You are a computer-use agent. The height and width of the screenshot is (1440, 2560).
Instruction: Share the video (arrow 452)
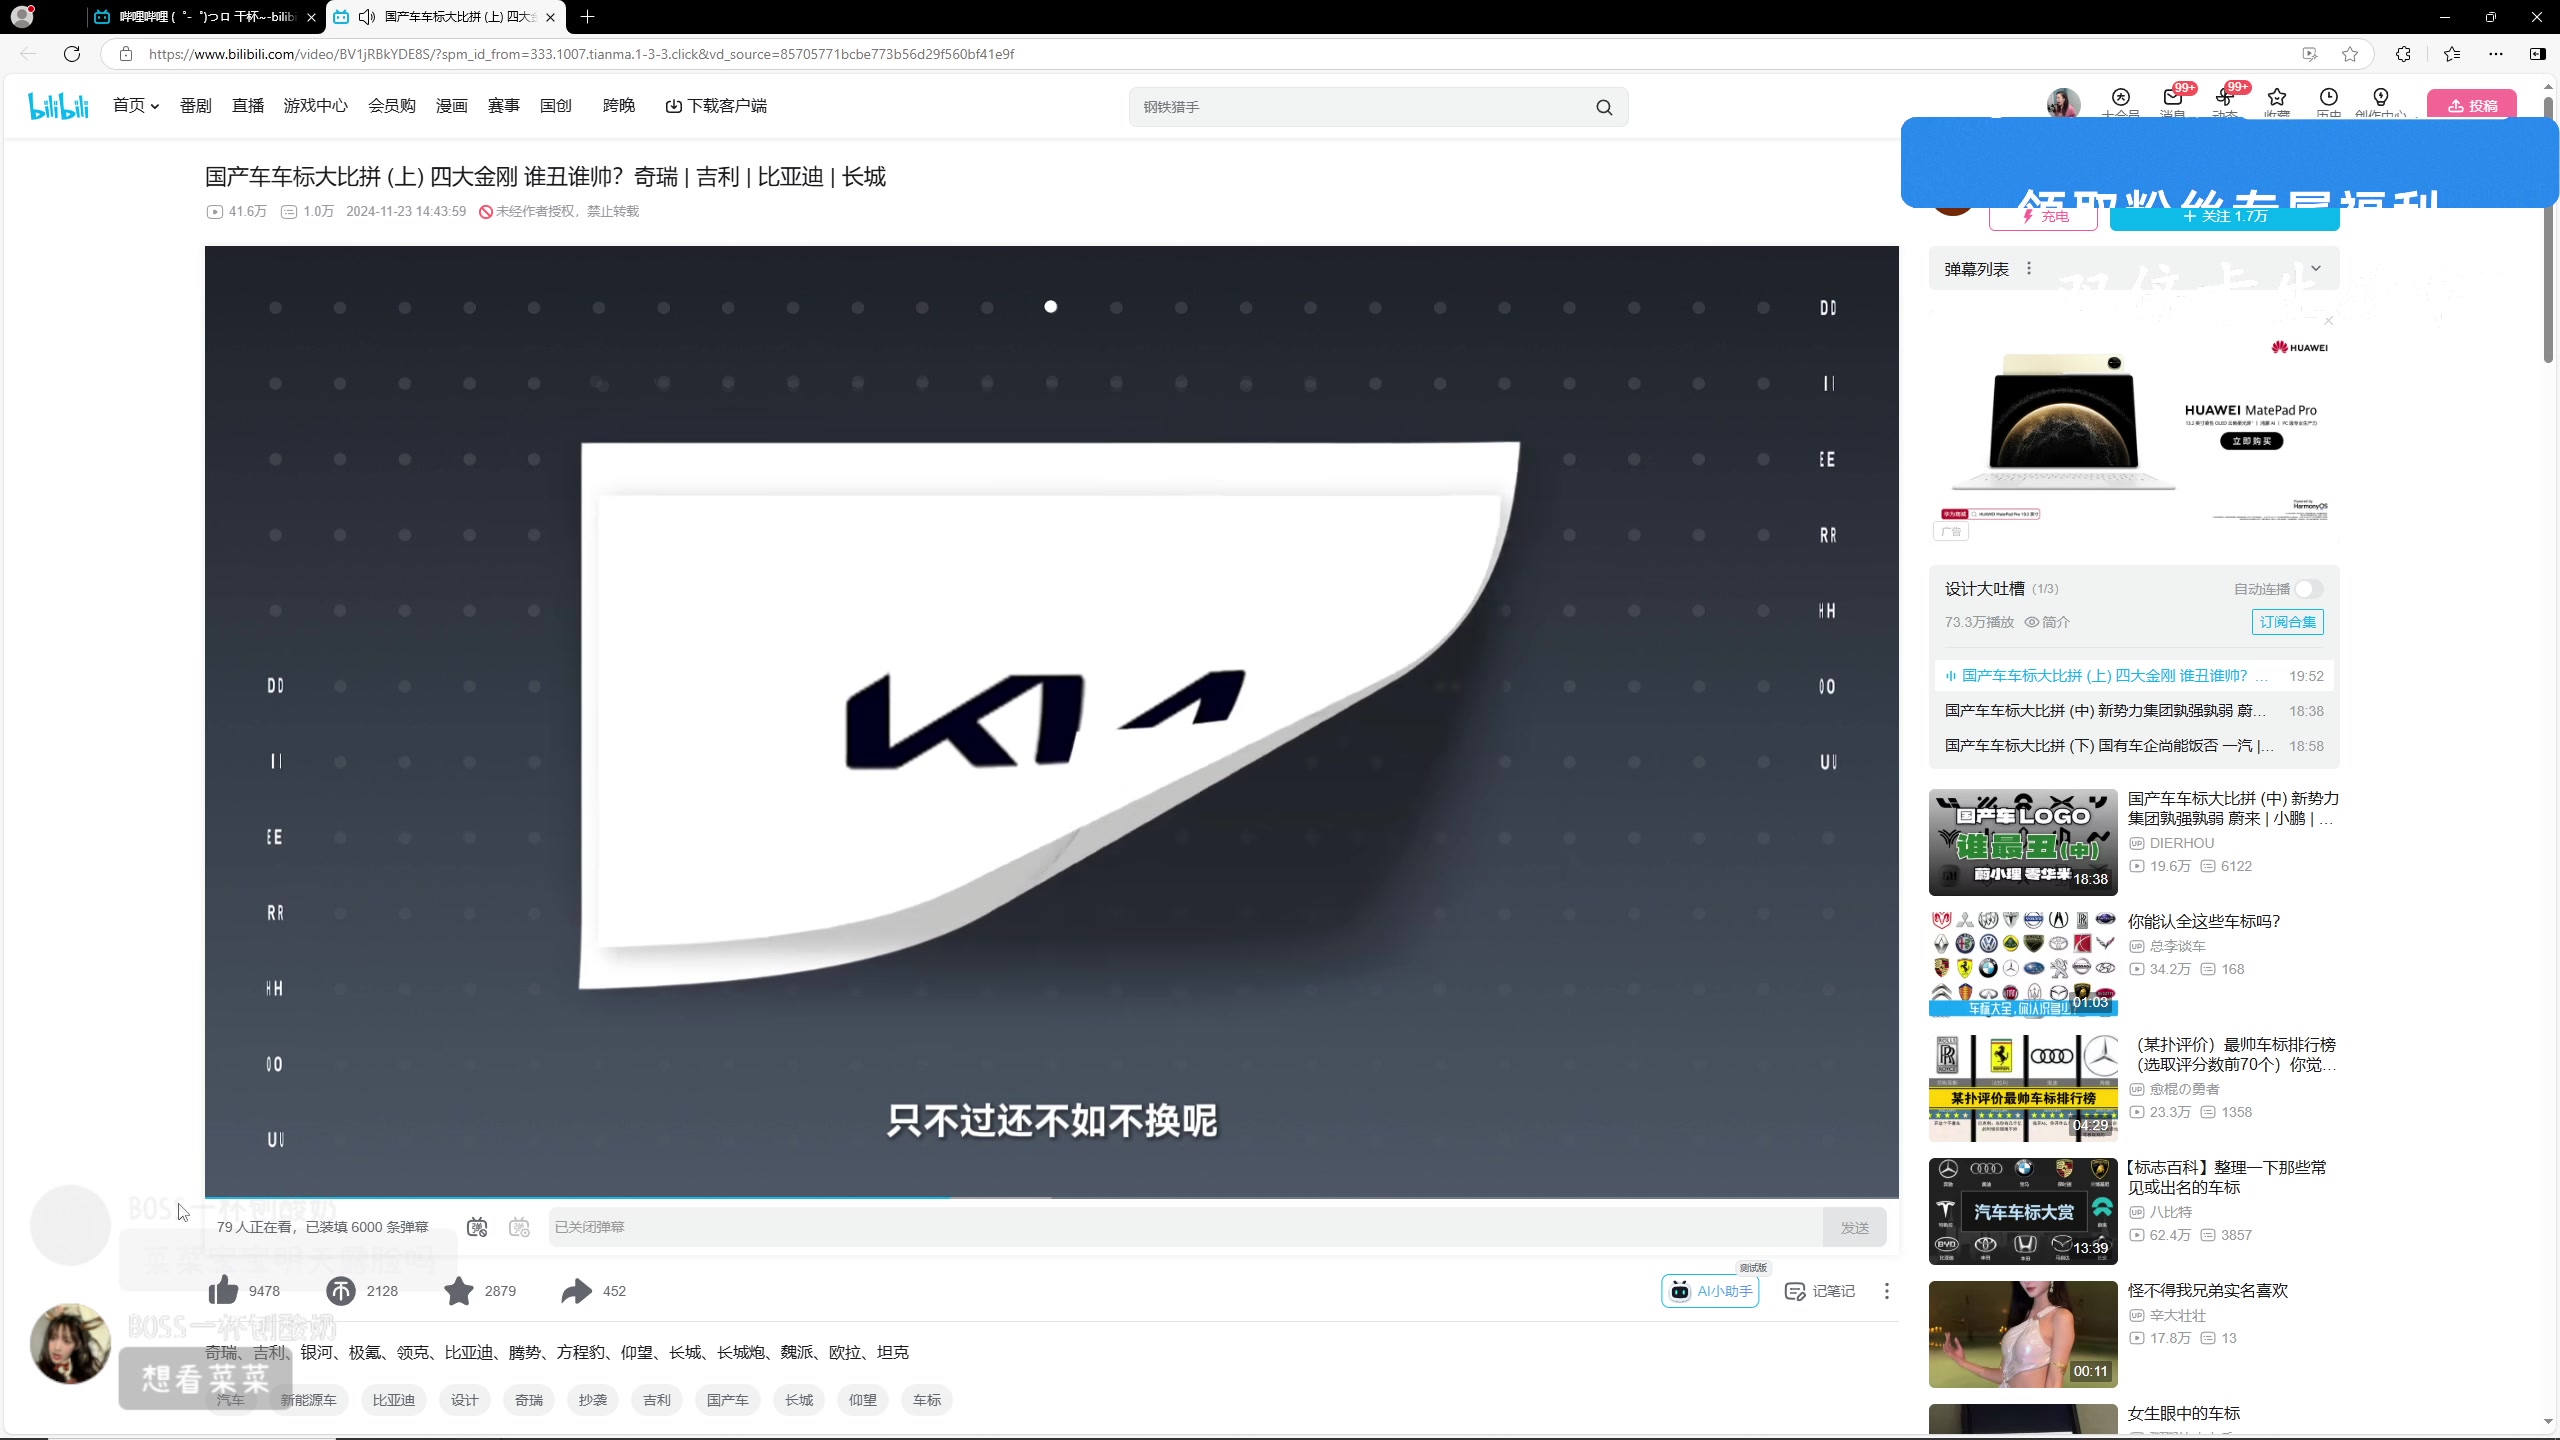577,1291
